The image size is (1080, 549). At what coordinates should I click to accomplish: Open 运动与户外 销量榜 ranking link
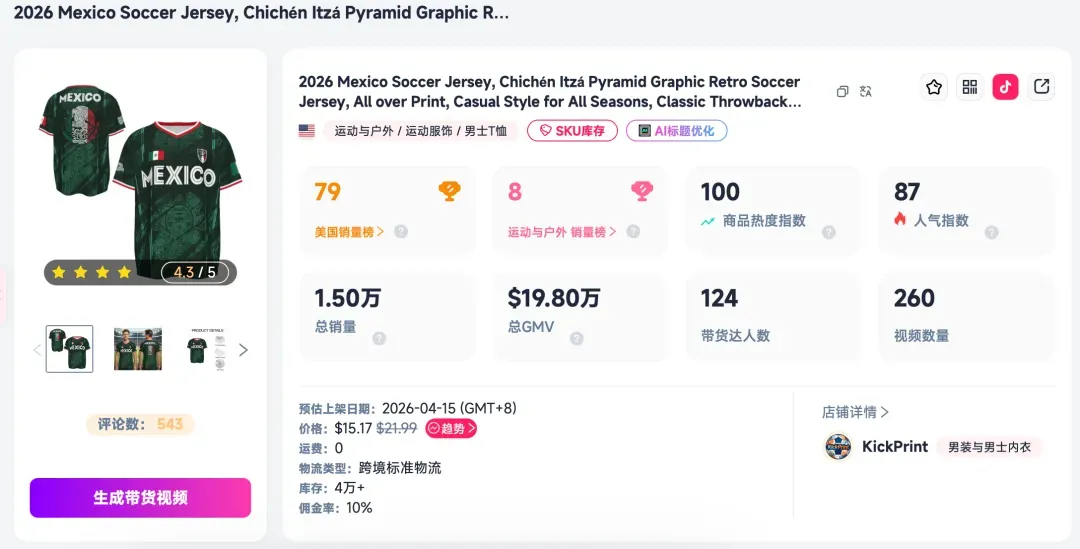[562, 232]
